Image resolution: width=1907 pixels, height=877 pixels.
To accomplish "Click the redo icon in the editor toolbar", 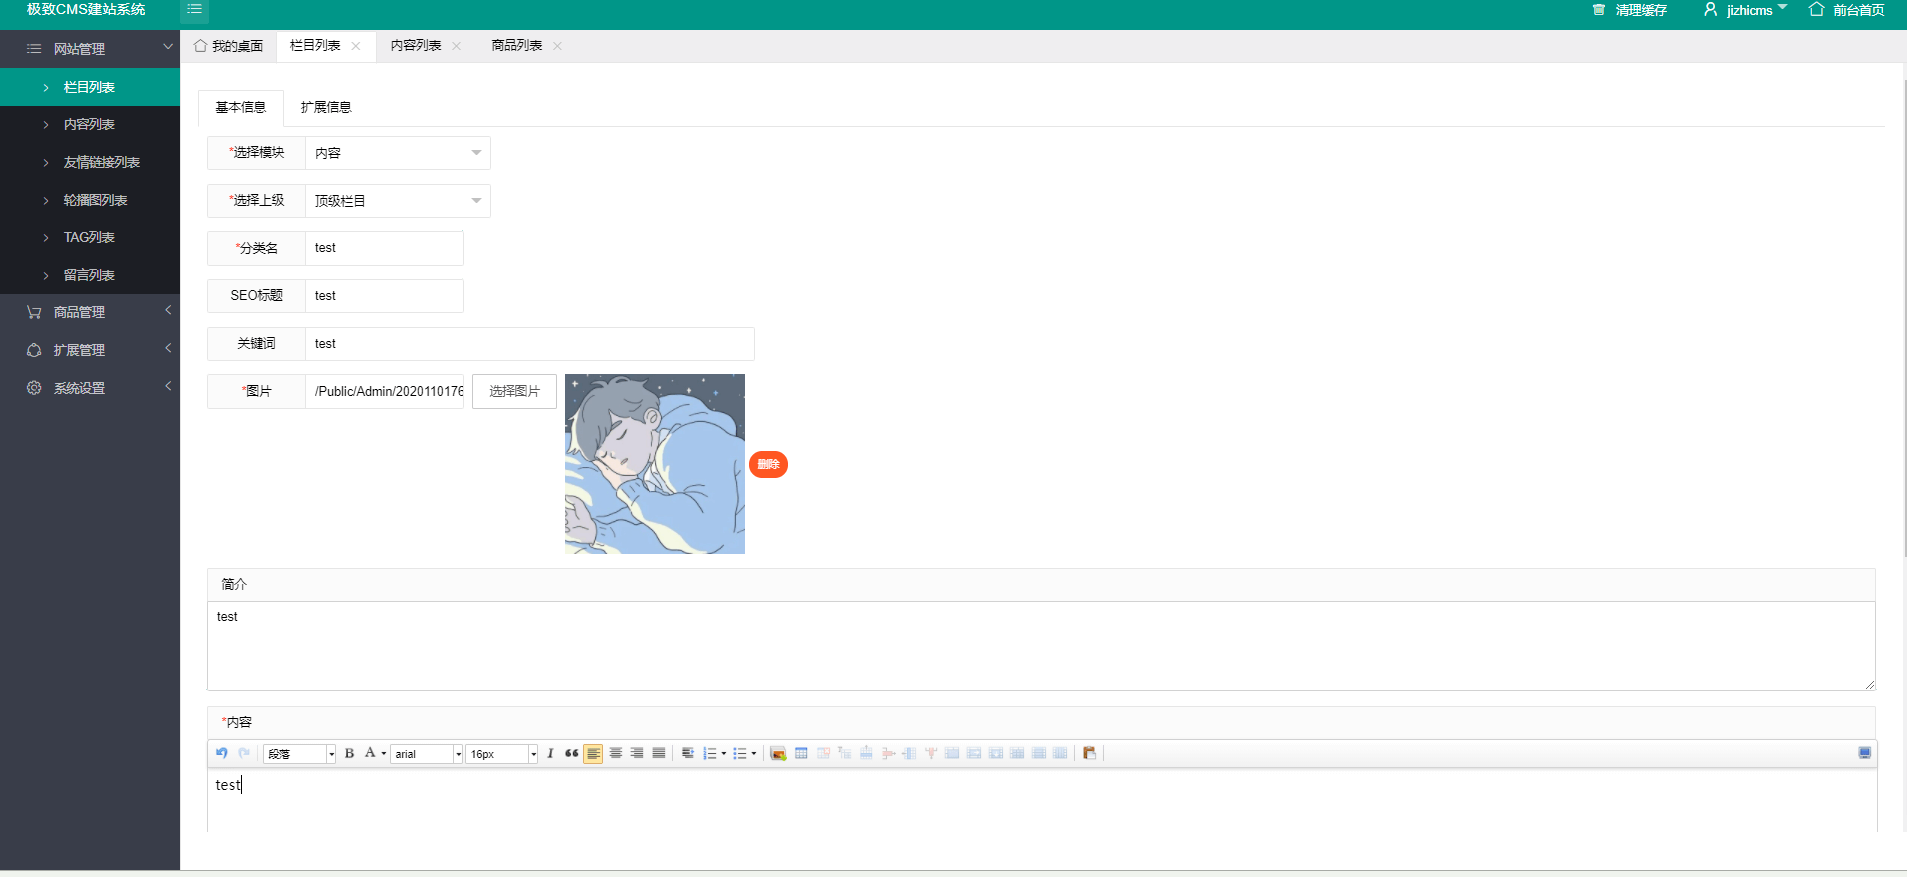I will (244, 753).
